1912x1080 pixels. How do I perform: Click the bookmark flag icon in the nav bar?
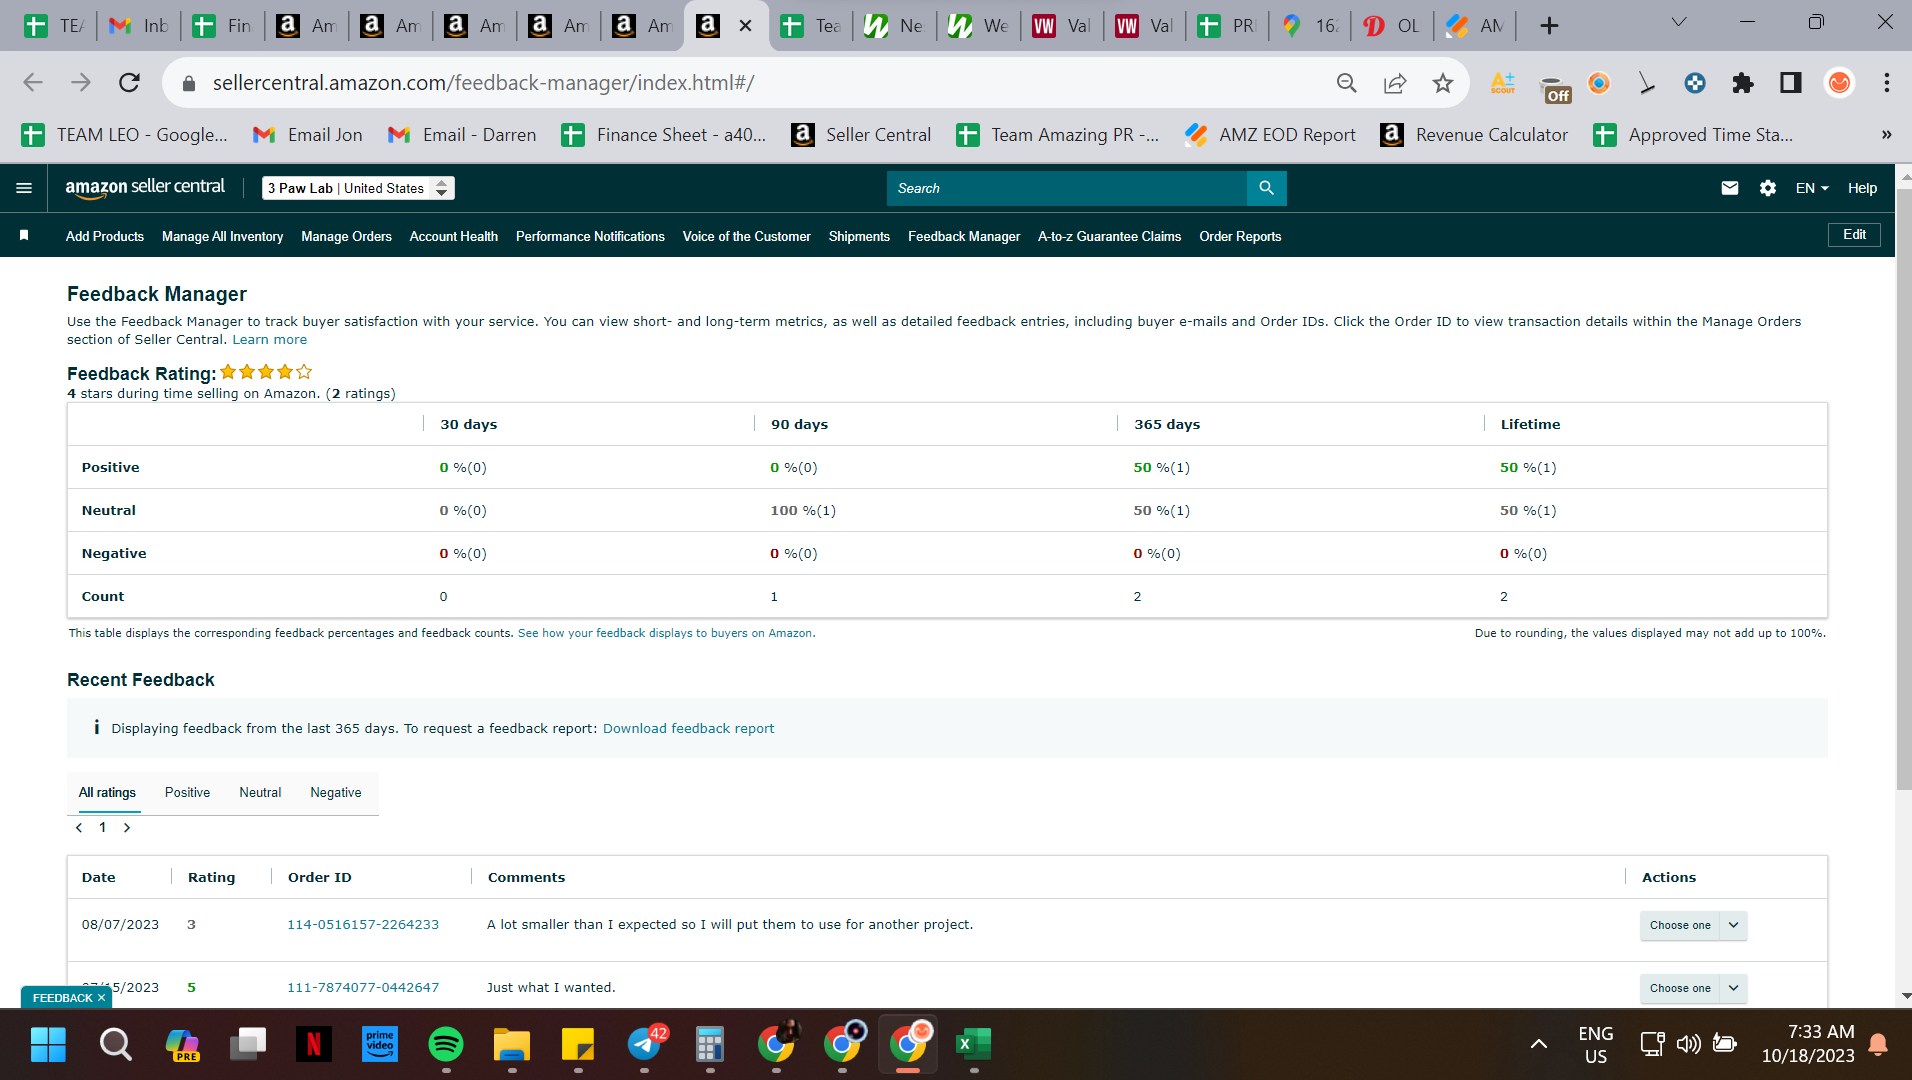24,235
